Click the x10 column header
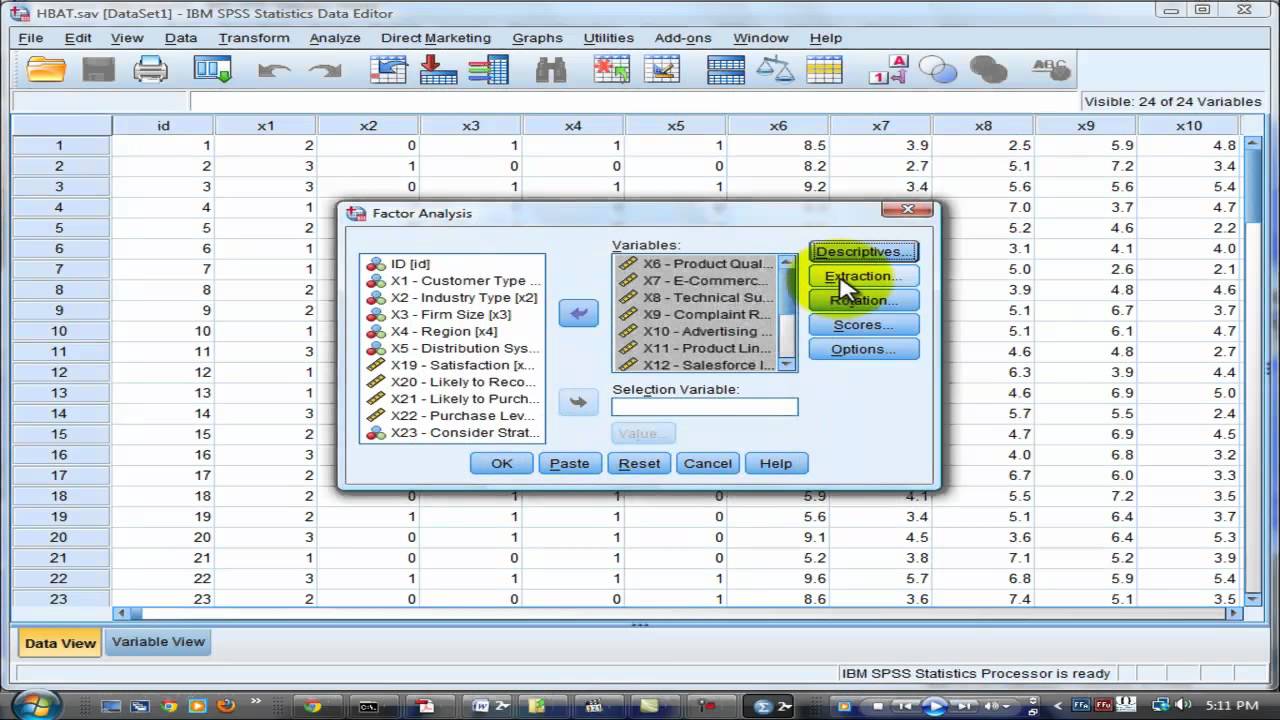 pos(1188,125)
